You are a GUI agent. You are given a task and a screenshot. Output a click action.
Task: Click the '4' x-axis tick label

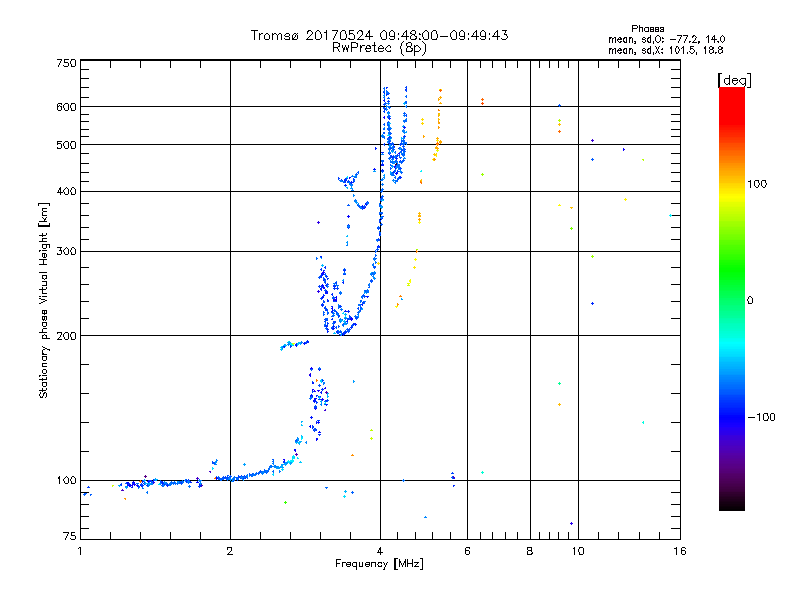click(380, 551)
